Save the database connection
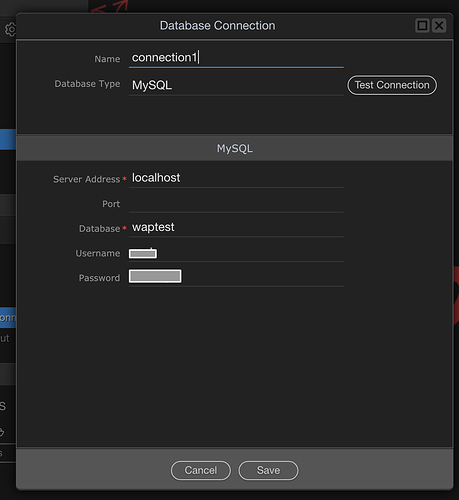The width and height of the screenshot is (459, 500). tap(268, 470)
